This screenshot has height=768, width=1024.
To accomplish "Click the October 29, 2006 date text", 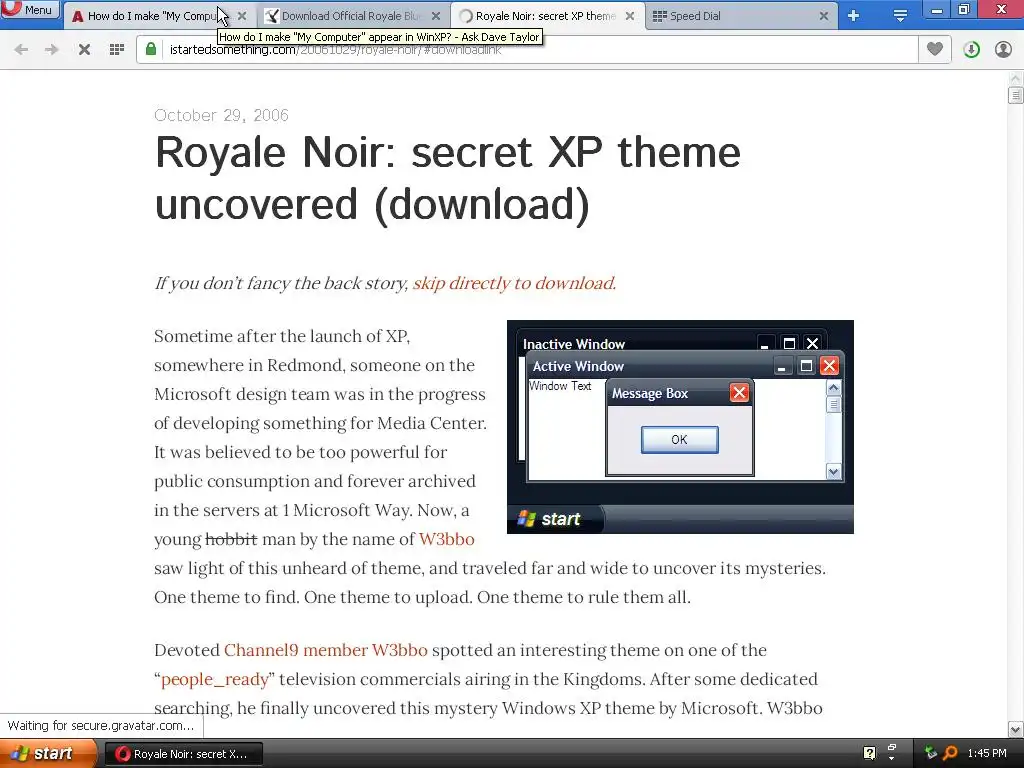I will 221,115.
